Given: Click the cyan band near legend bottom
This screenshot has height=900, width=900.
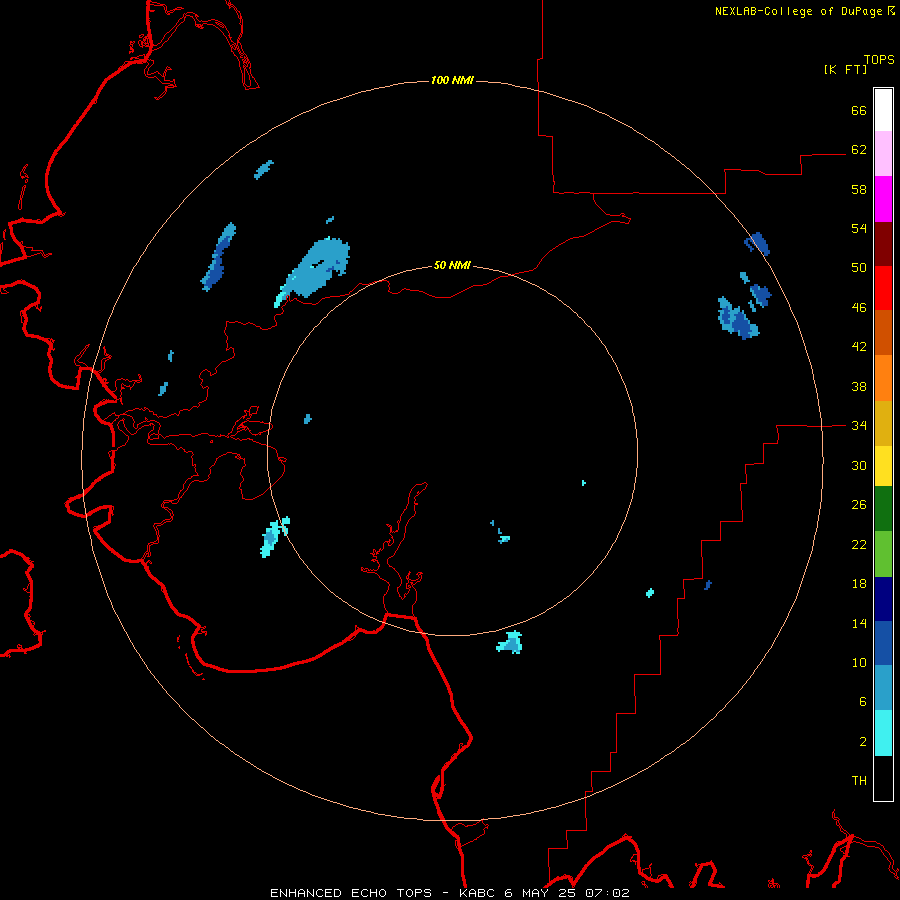Looking at the screenshot, I should click(x=883, y=733).
